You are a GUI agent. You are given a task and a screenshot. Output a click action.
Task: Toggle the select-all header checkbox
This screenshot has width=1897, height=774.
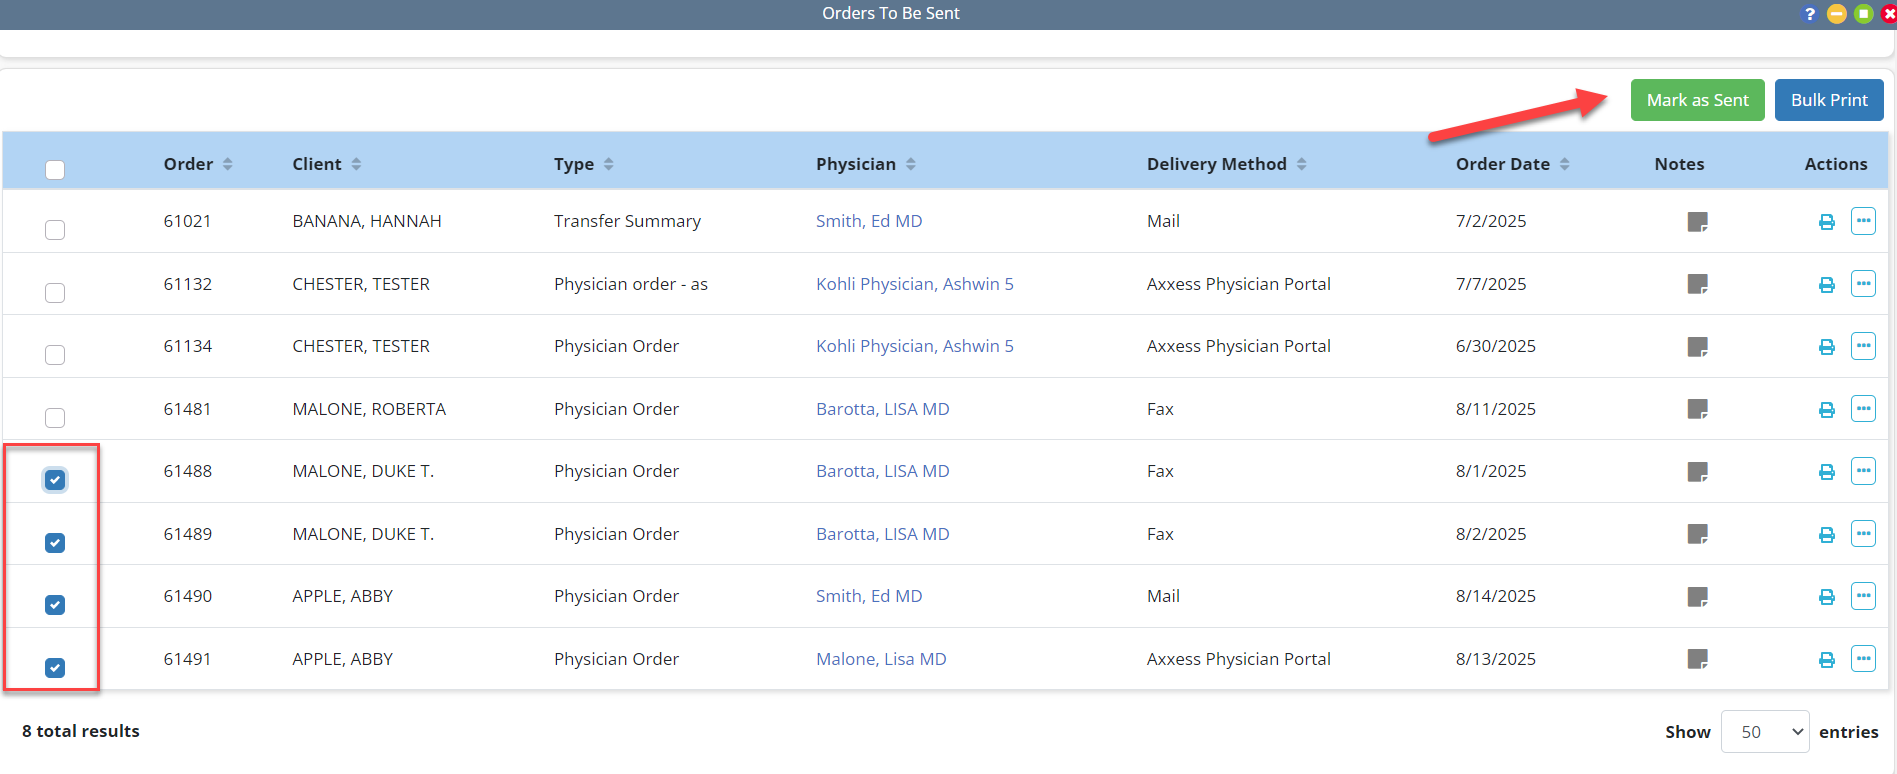[x=55, y=170]
